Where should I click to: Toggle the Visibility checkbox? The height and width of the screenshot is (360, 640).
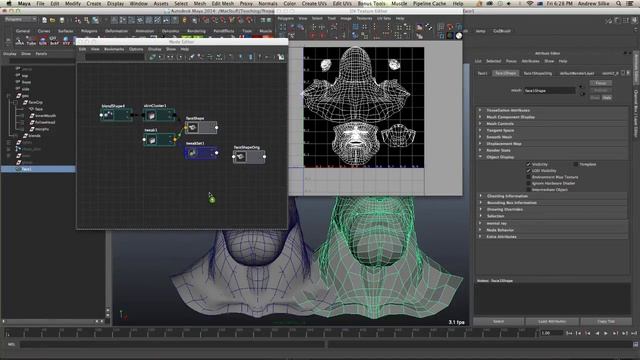tap(529, 164)
